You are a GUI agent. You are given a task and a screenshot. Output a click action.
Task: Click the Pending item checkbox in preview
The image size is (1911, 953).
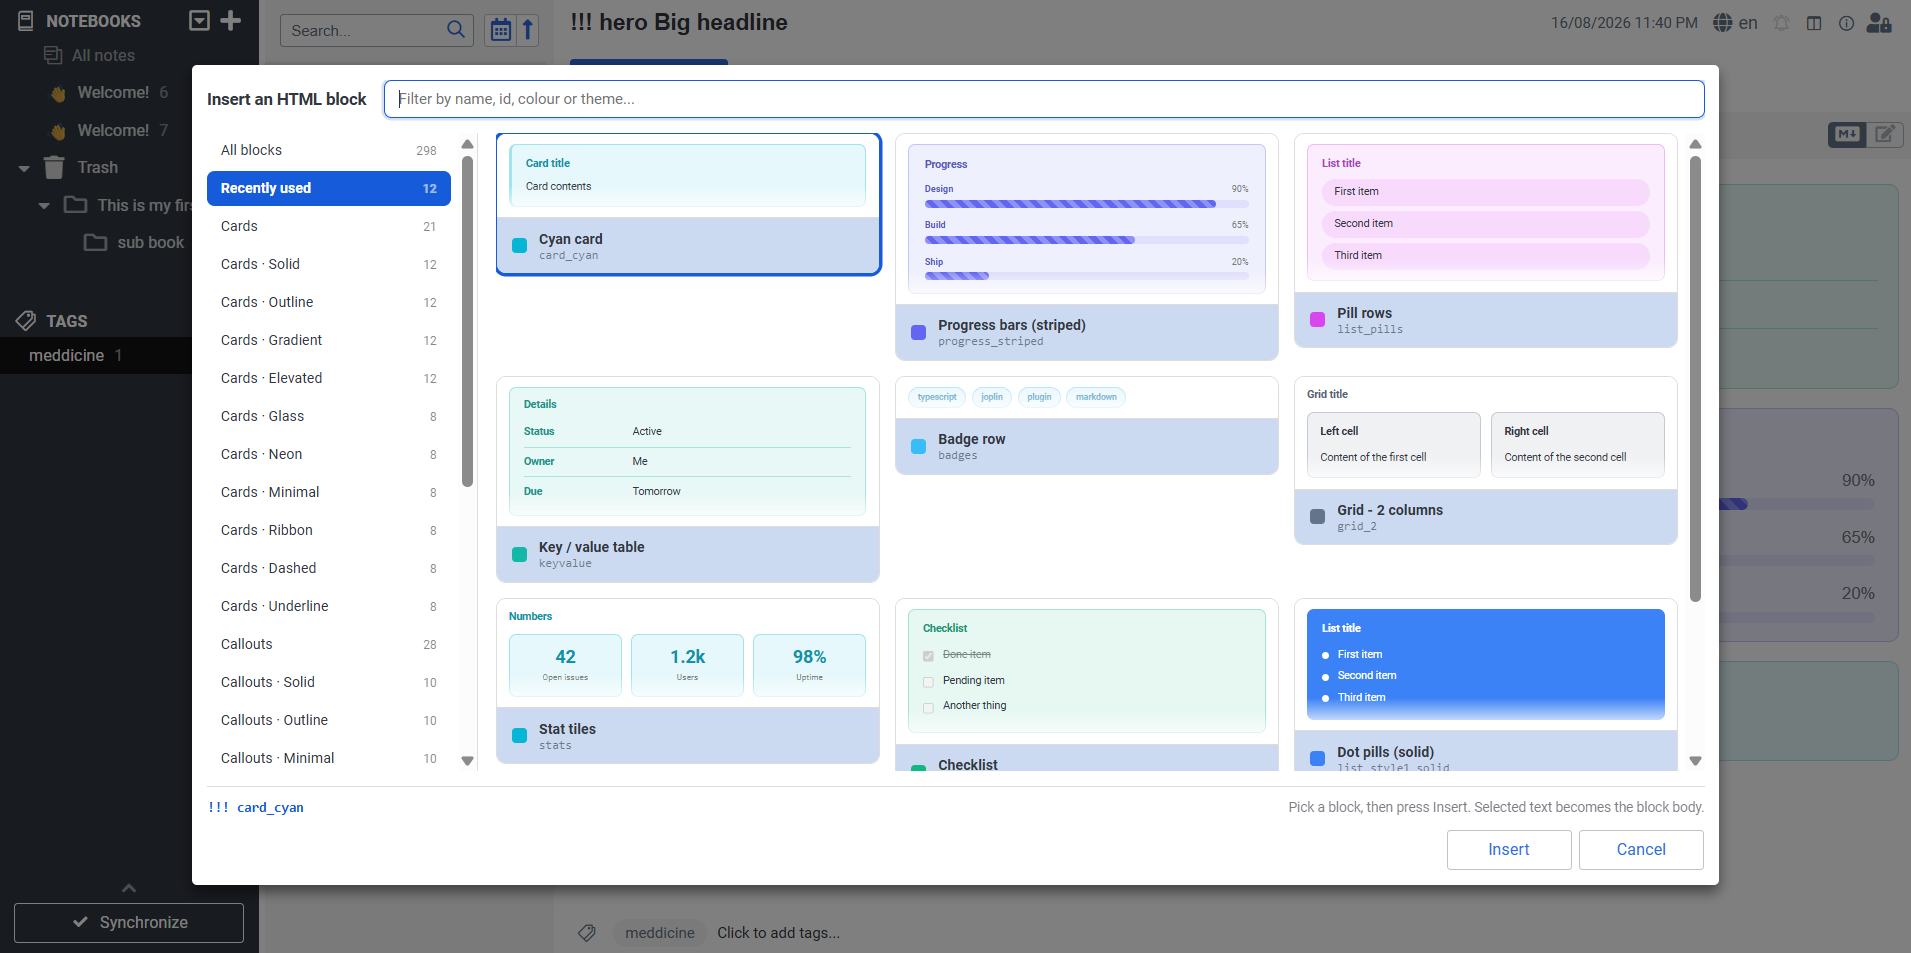pos(928,682)
